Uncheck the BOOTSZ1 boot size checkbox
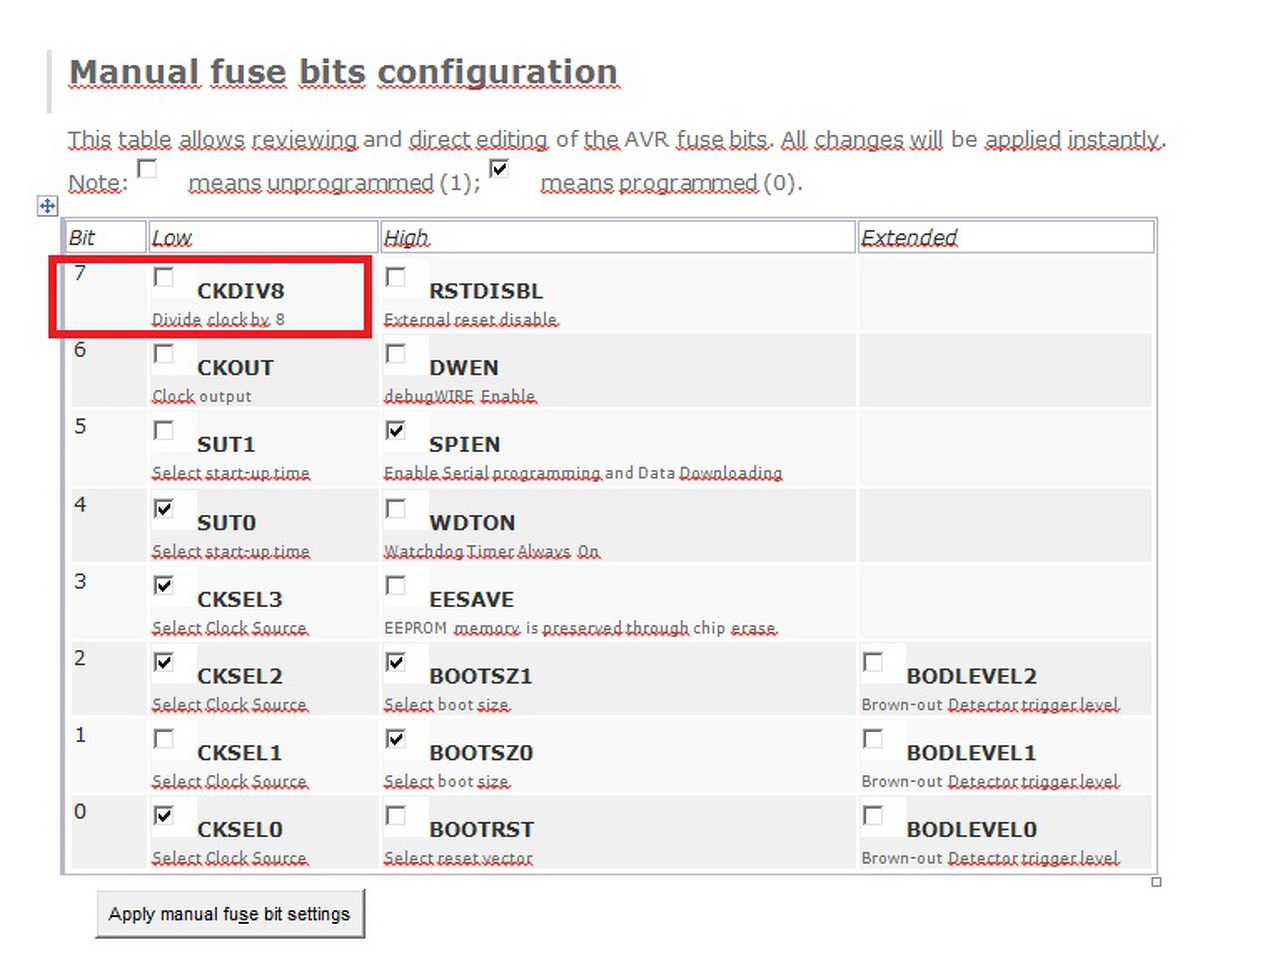The width and height of the screenshot is (1280, 957). [x=396, y=662]
